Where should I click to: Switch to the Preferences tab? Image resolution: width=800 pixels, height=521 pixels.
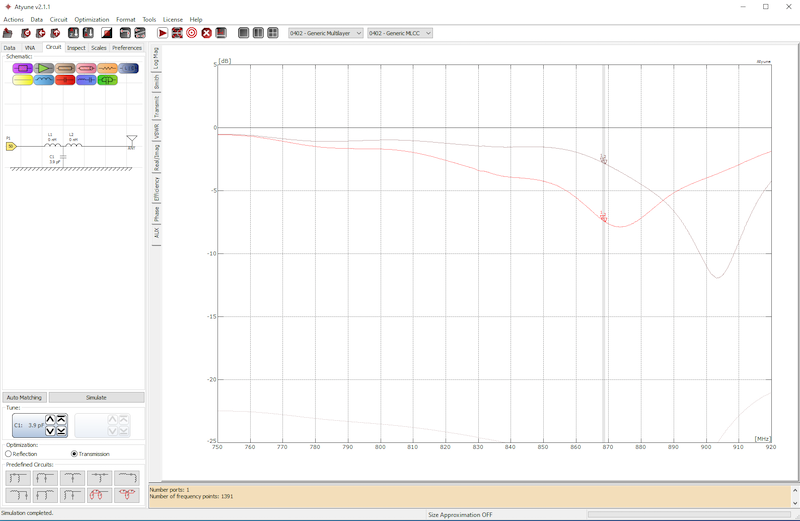pyautogui.click(x=127, y=47)
